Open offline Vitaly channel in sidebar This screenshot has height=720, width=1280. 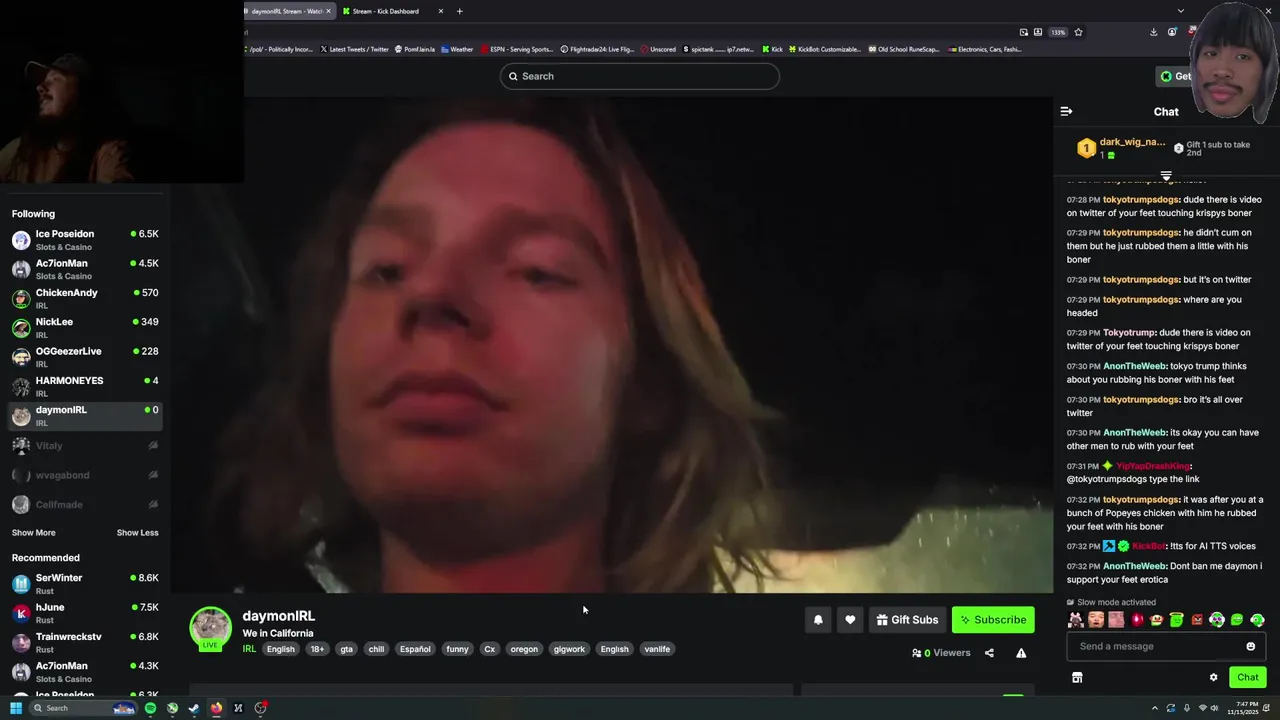[85, 446]
